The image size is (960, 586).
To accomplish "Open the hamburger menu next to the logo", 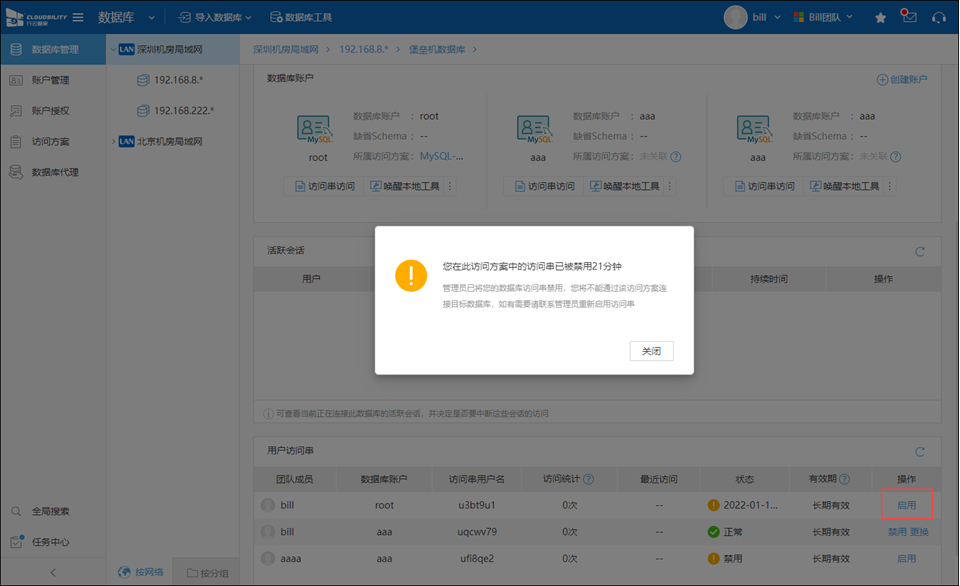I will 78,17.
